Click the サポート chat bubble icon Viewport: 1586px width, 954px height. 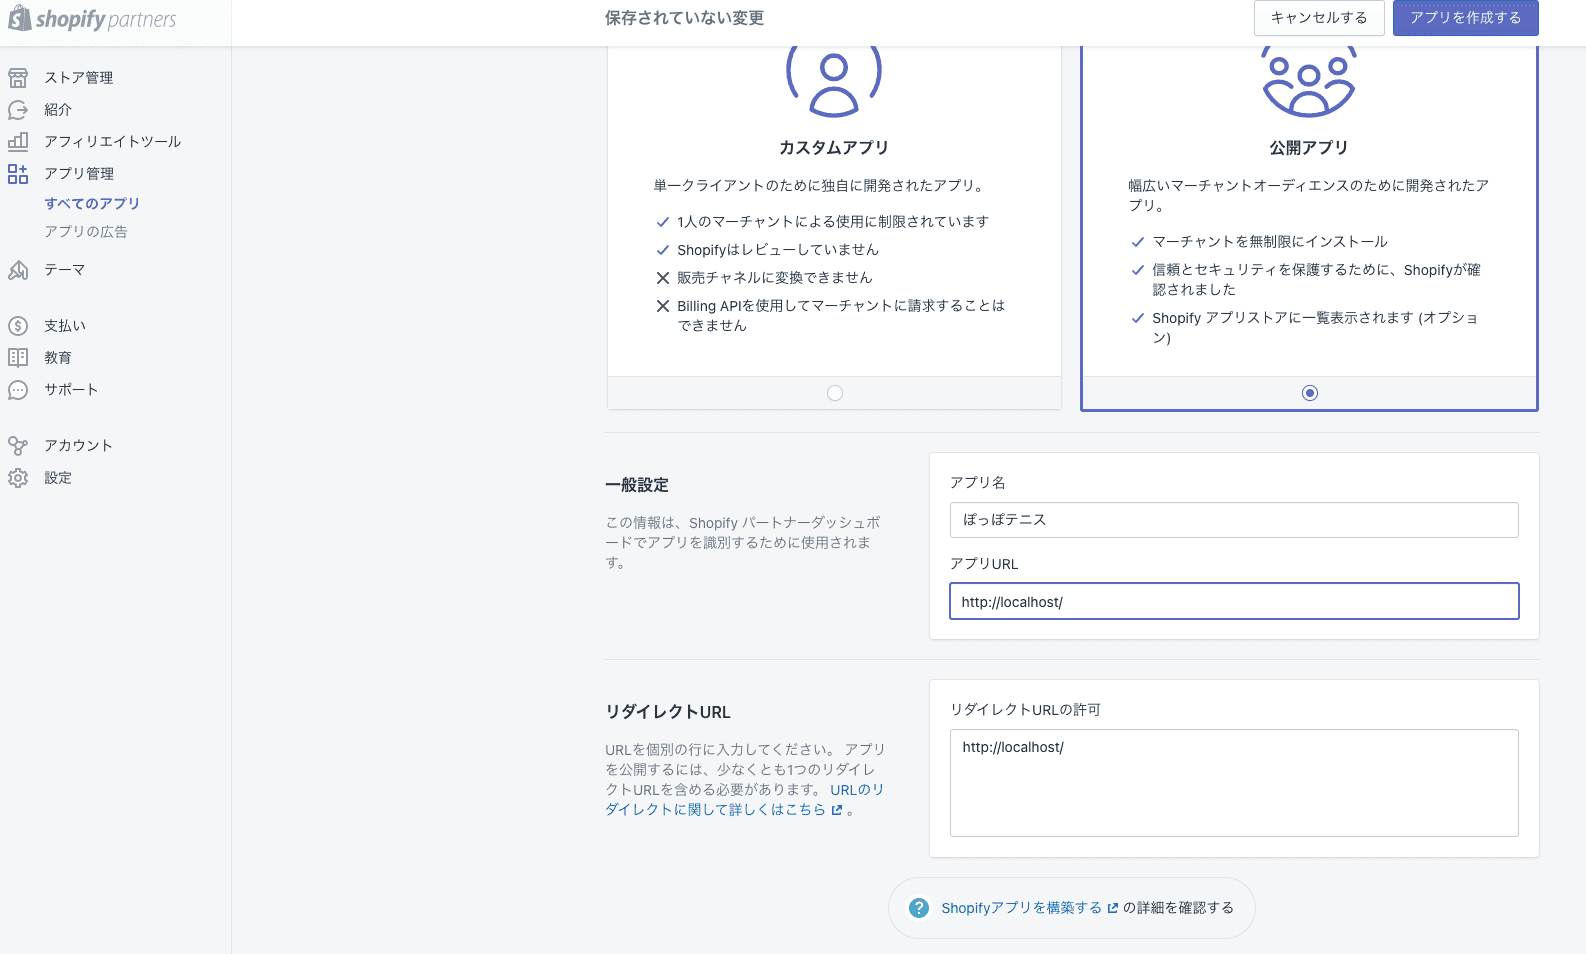tap(18, 389)
